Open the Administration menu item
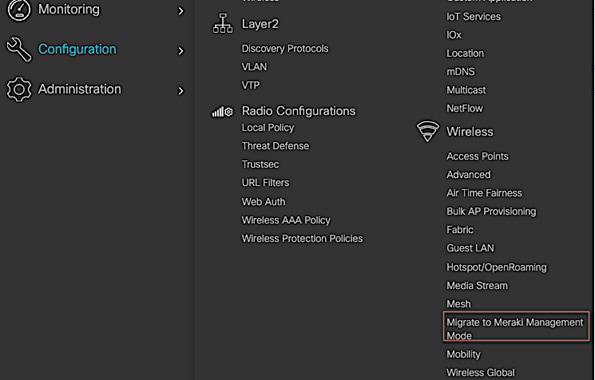595x380 pixels. click(80, 89)
